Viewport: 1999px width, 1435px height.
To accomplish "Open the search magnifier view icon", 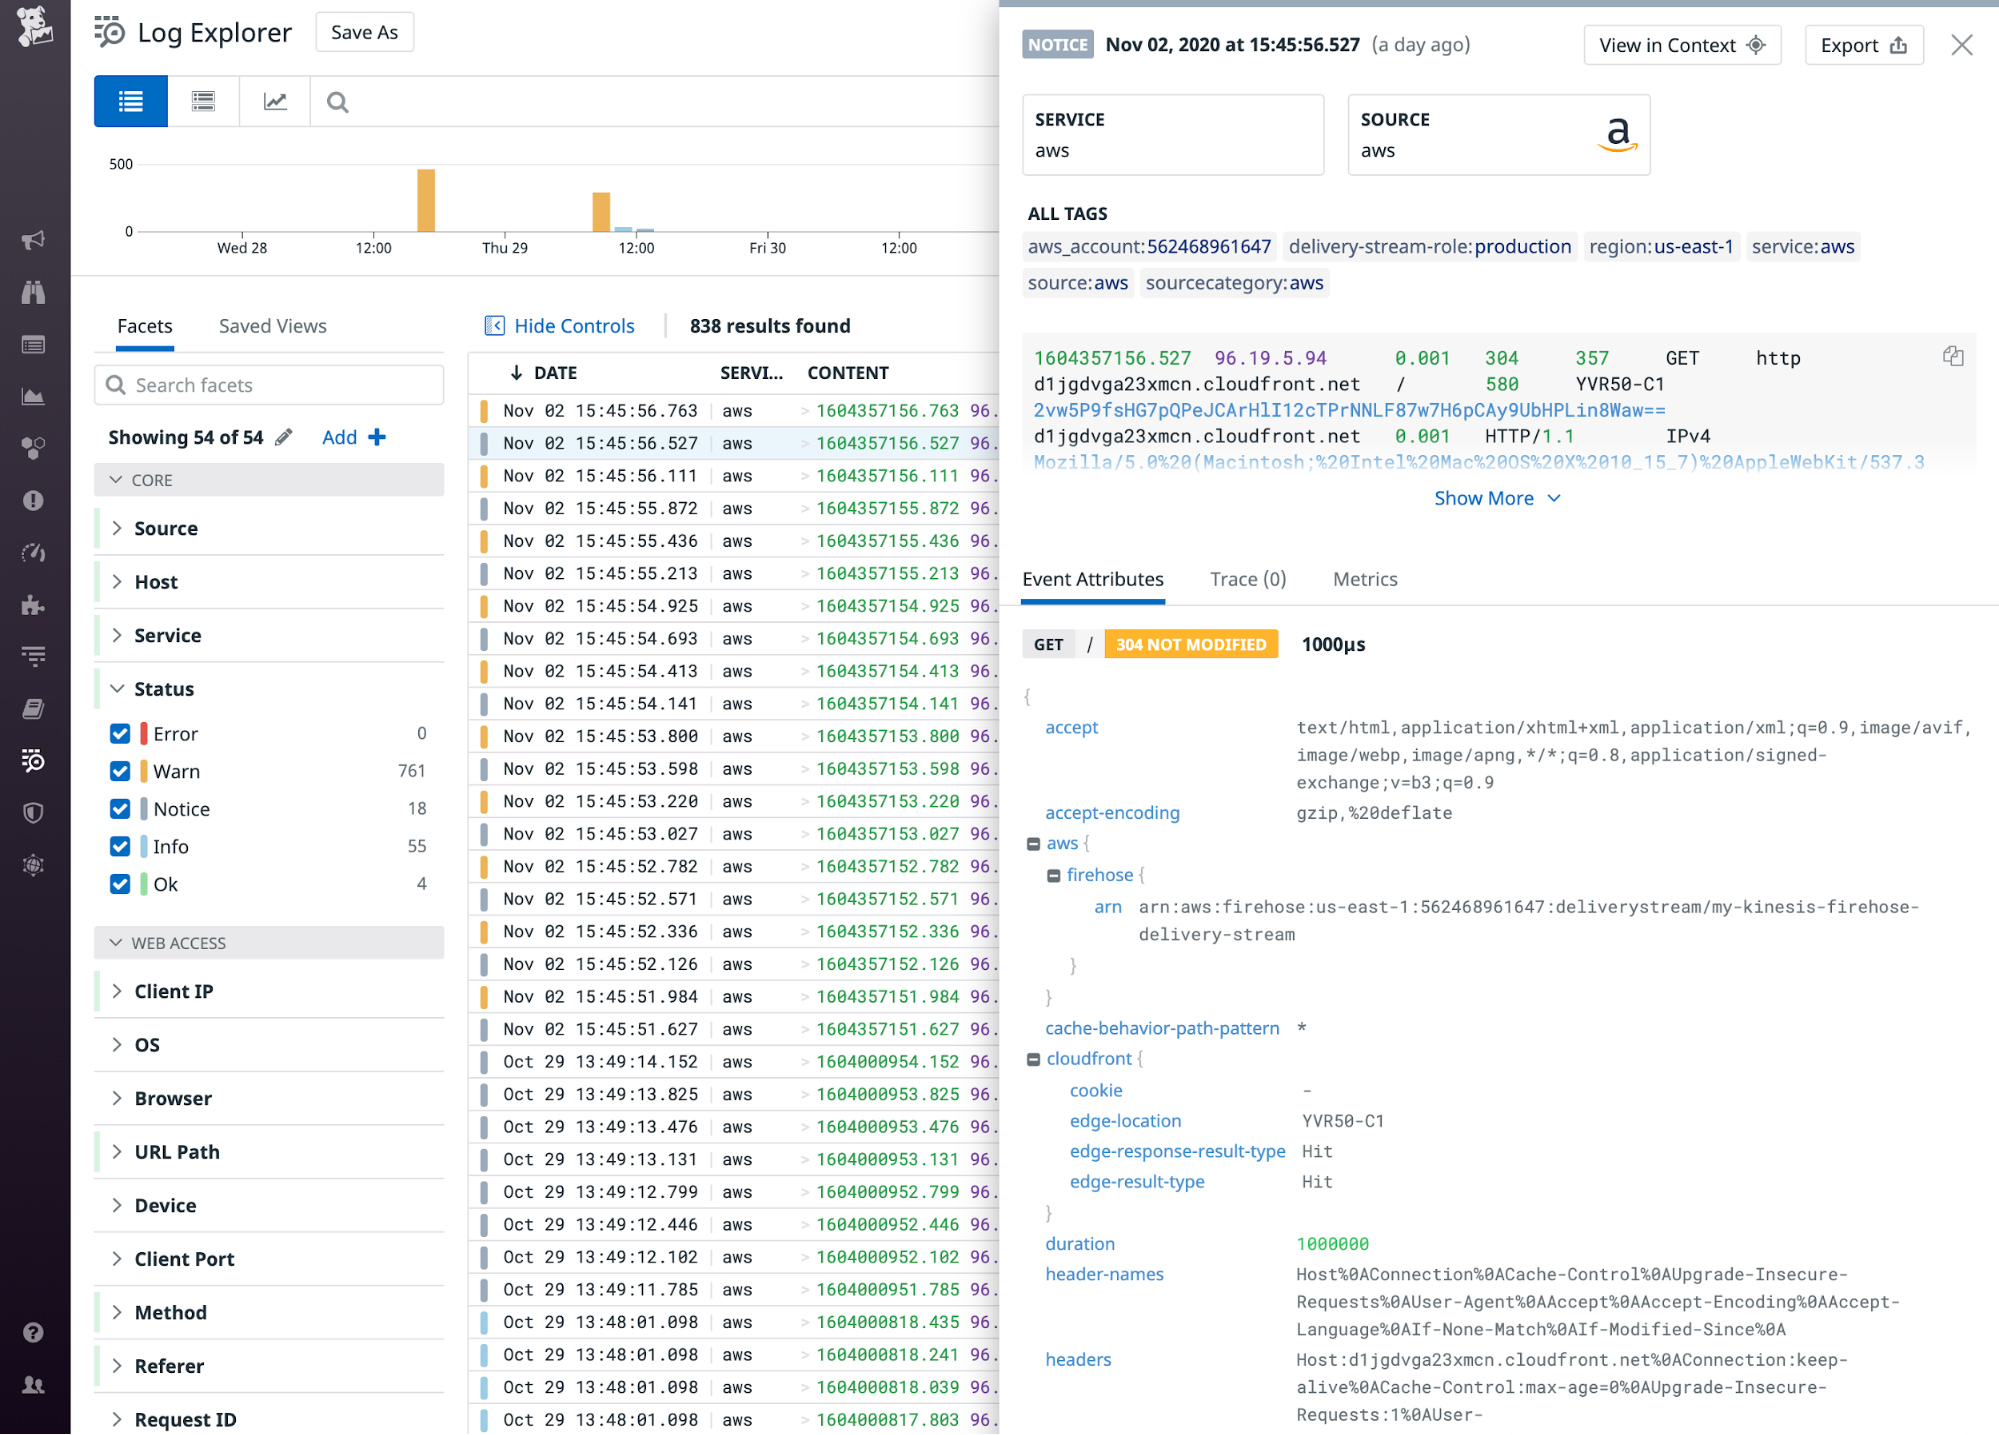I will tap(337, 101).
